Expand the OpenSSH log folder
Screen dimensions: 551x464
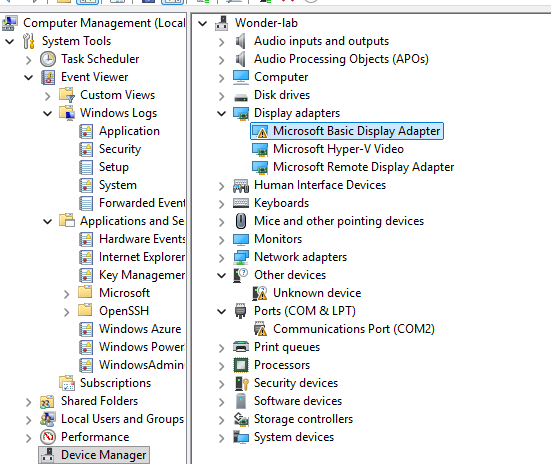(x=66, y=311)
